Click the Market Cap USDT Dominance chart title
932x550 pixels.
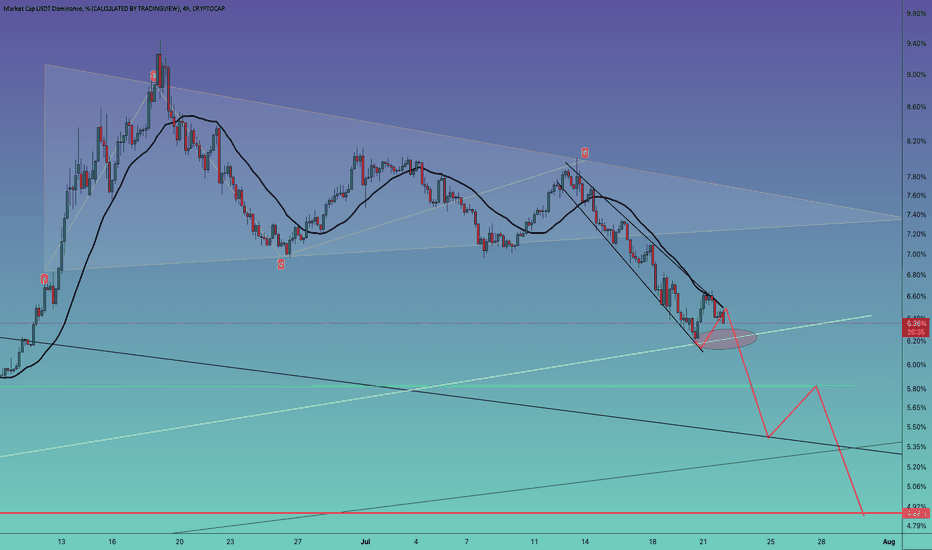point(114,8)
